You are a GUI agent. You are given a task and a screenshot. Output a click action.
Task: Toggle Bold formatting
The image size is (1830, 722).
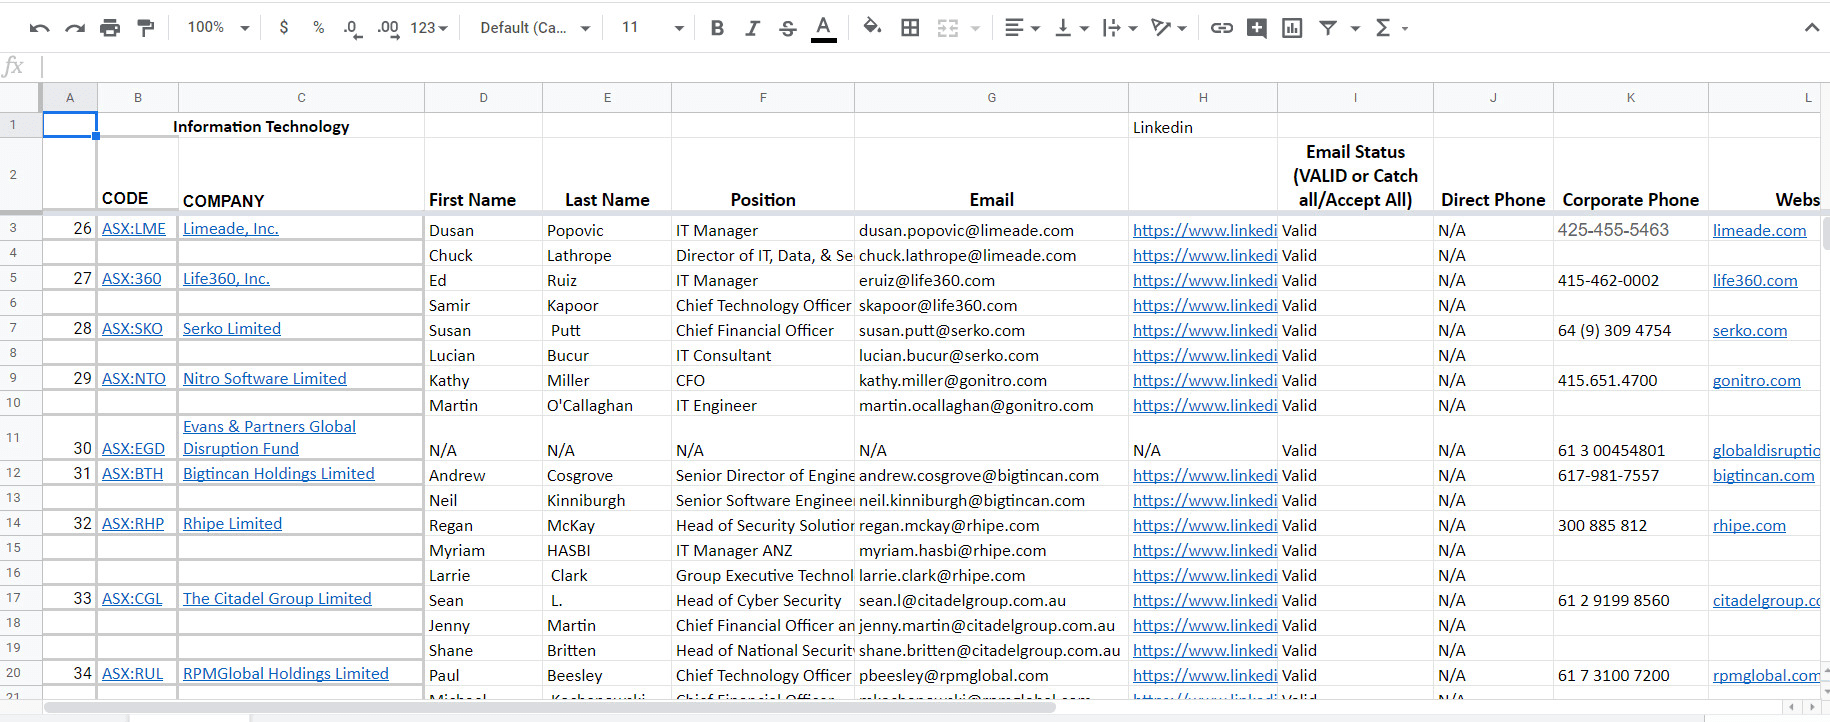click(x=717, y=28)
